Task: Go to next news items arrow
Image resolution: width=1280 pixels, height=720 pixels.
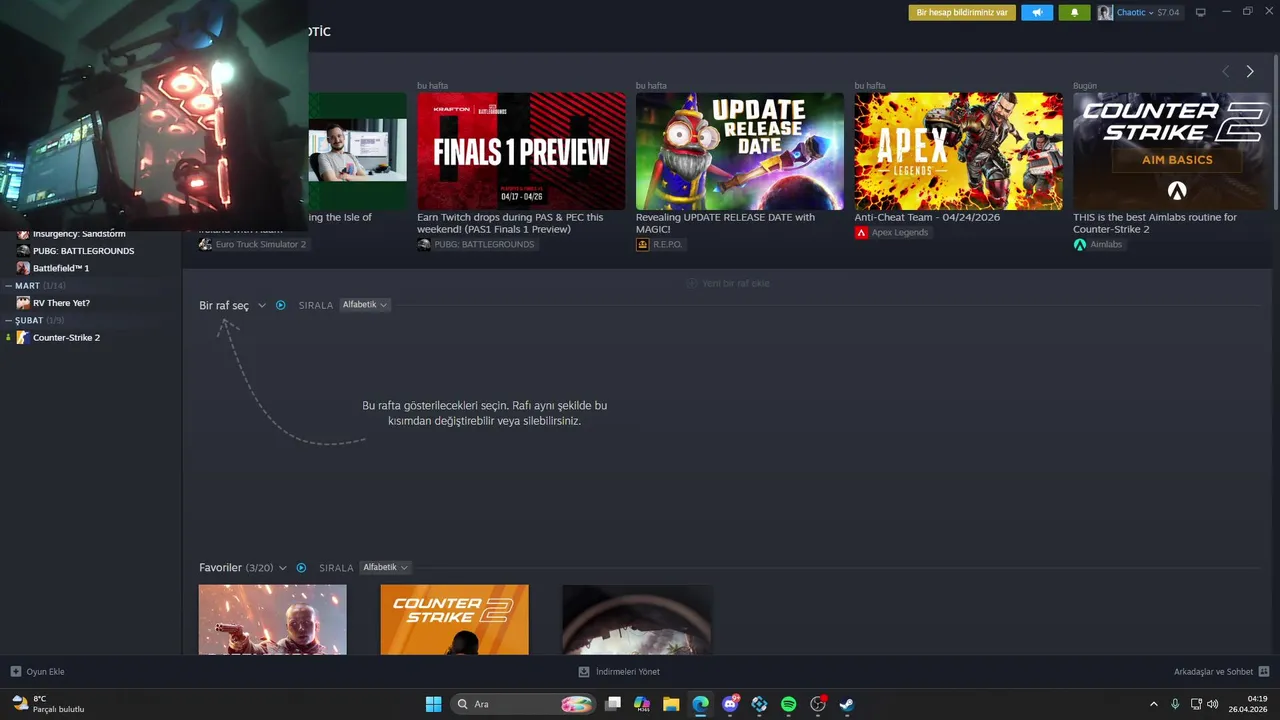Action: [1250, 71]
